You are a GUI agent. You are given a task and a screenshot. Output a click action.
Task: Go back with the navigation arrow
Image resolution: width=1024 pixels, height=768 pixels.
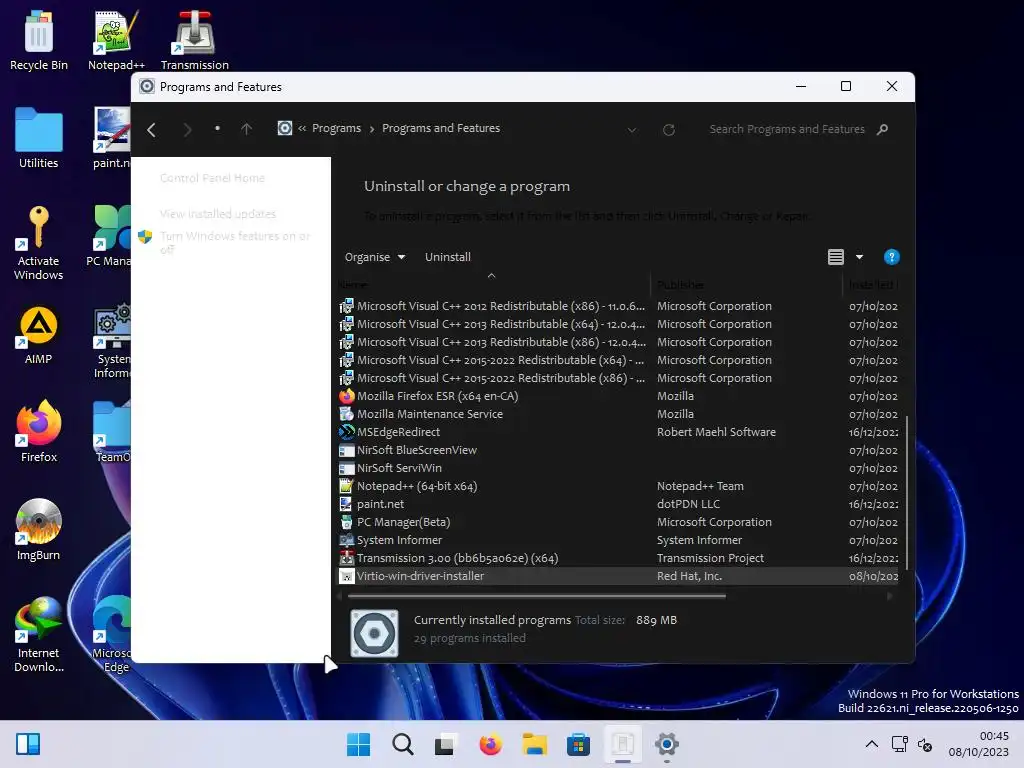pos(152,129)
